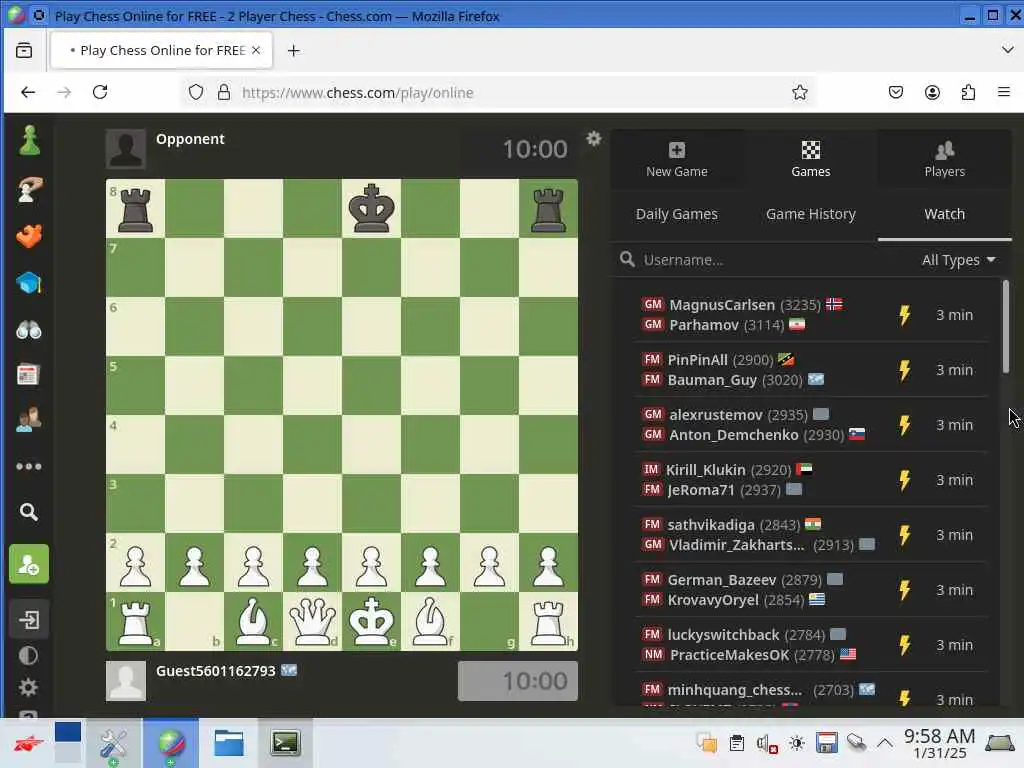This screenshot has height=768, width=1024.
Task: Click the New Game tab
Action: point(677,159)
